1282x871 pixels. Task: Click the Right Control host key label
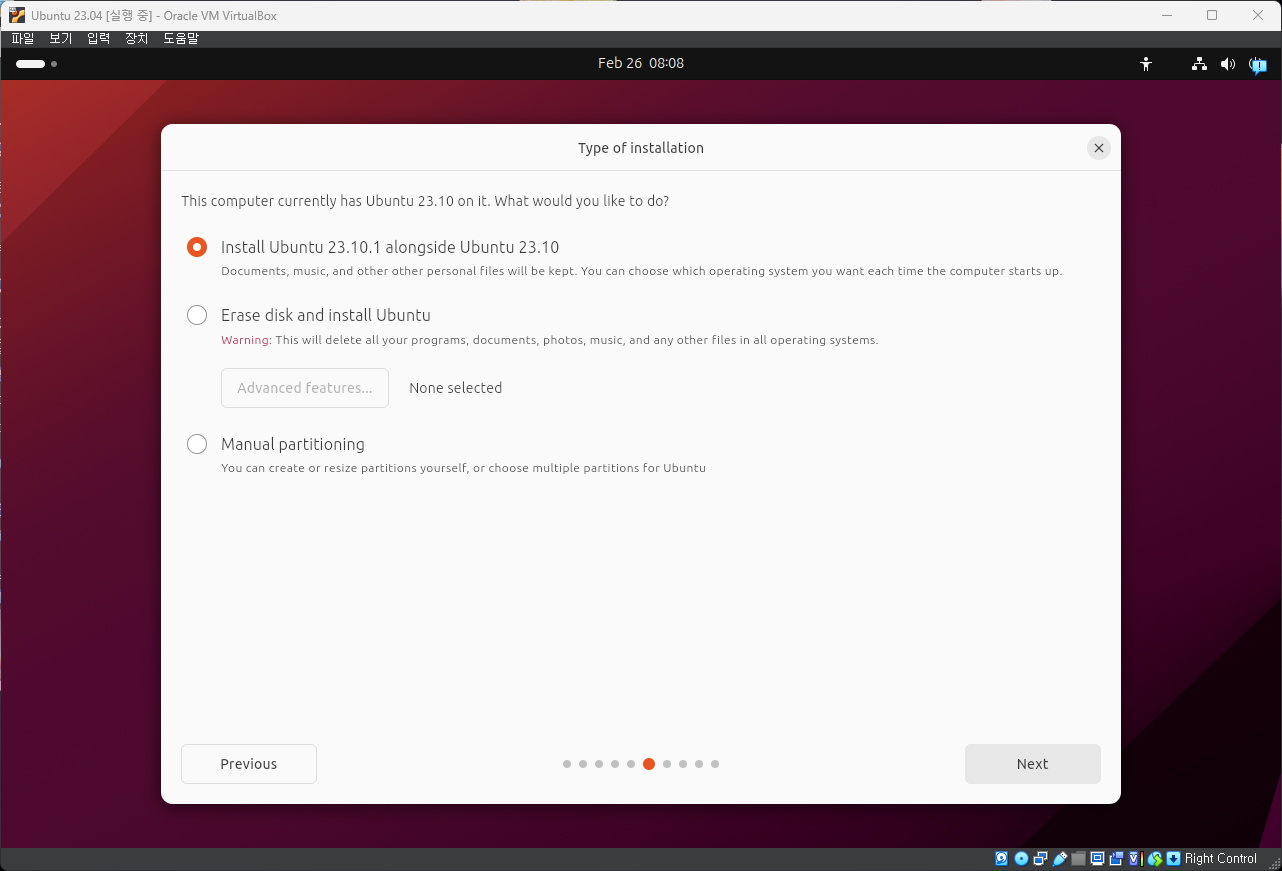[x=1221, y=859]
